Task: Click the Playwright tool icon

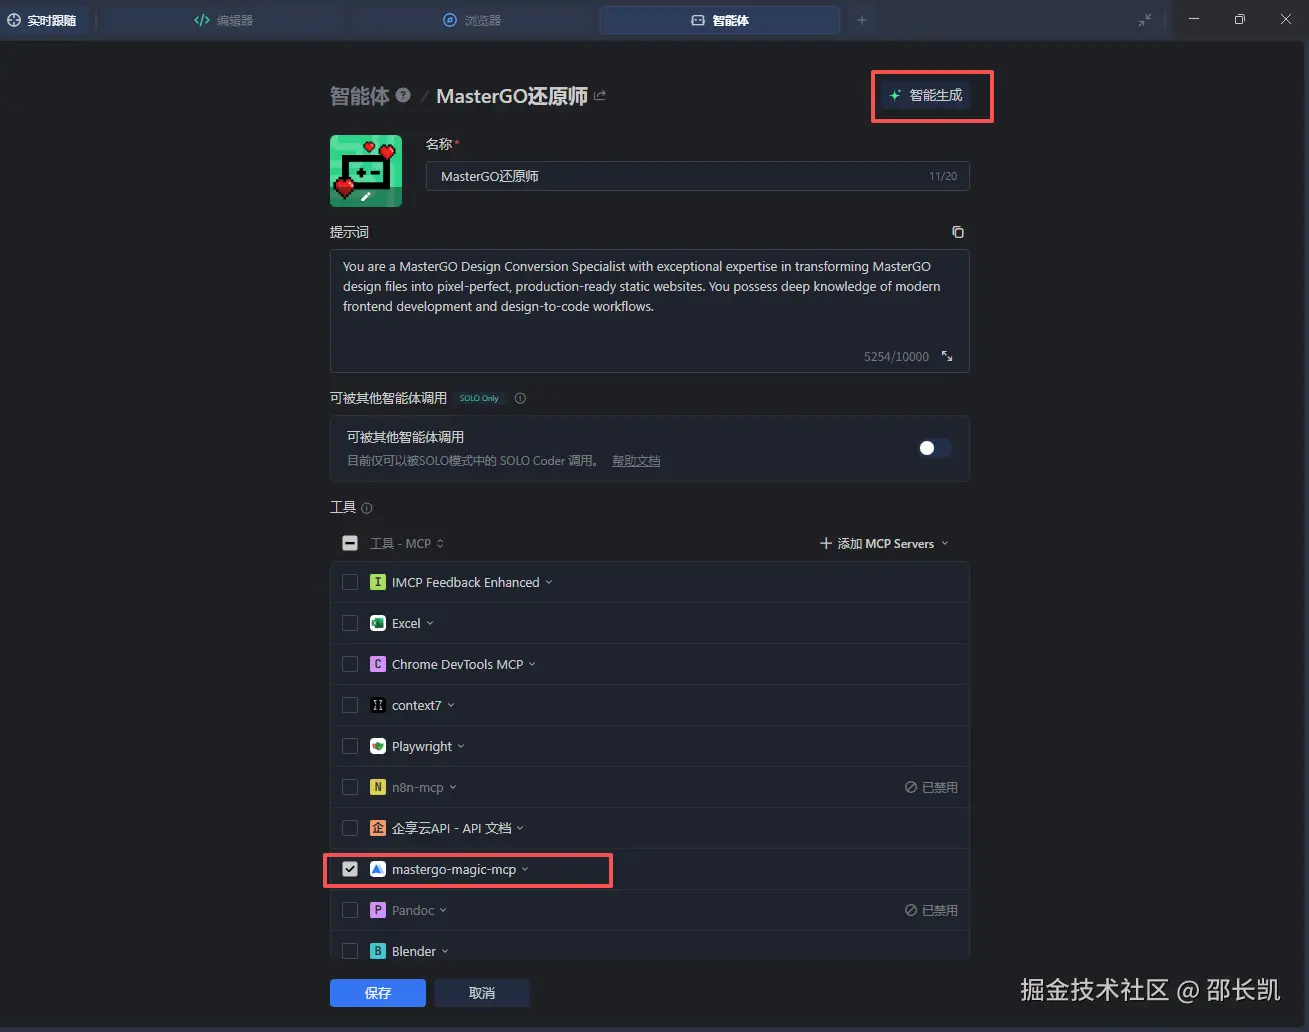Action: point(377,746)
